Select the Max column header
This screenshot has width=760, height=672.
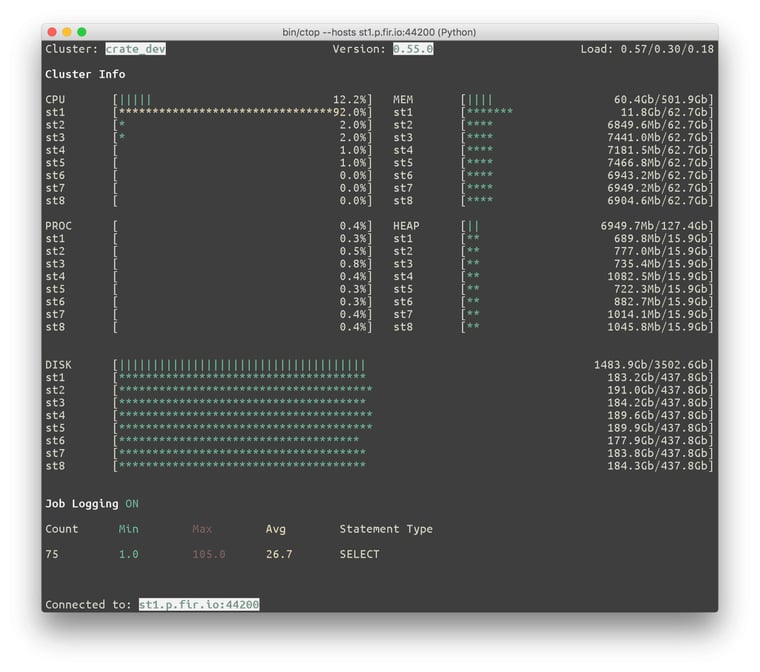pyautogui.click(x=202, y=529)
